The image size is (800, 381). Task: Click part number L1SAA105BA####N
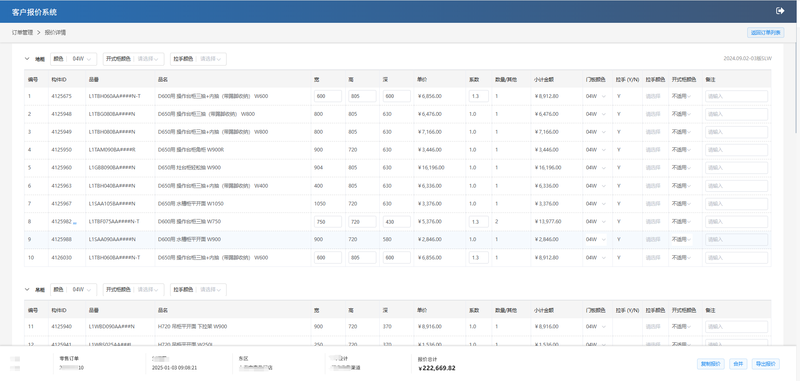[x=112, y=204]
